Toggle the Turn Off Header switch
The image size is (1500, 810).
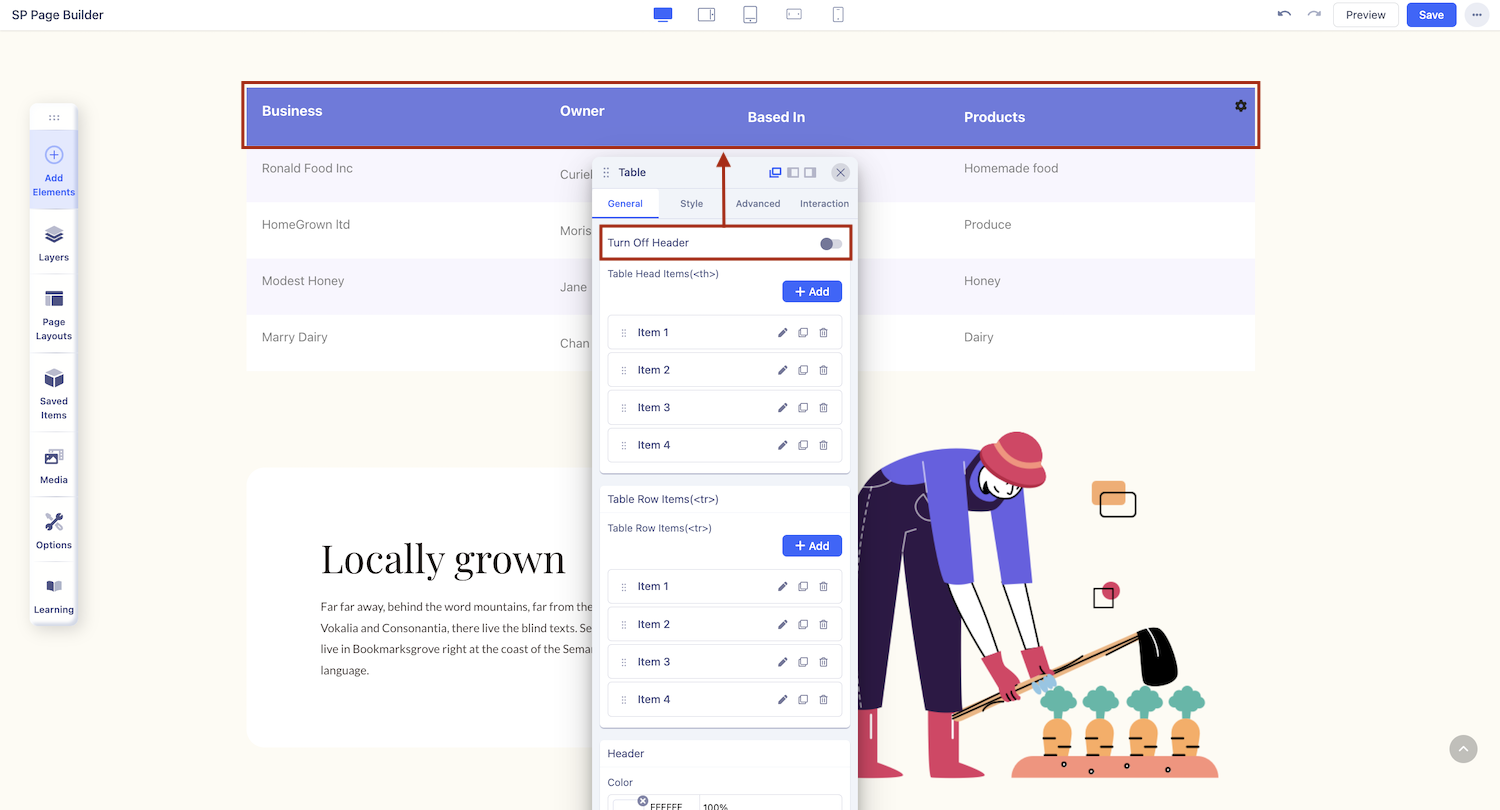pyautogui.click(x=831, y=243)
